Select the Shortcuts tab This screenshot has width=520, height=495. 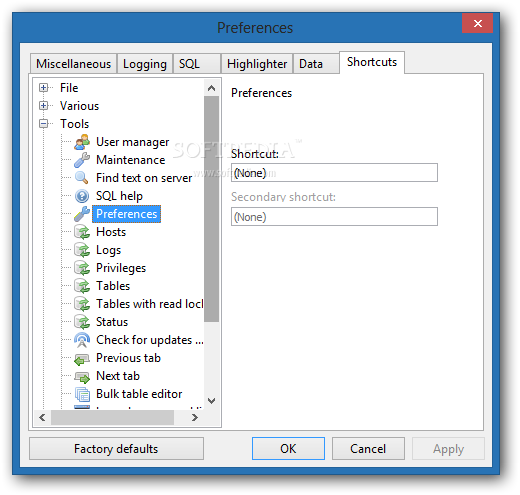[372, 62]
